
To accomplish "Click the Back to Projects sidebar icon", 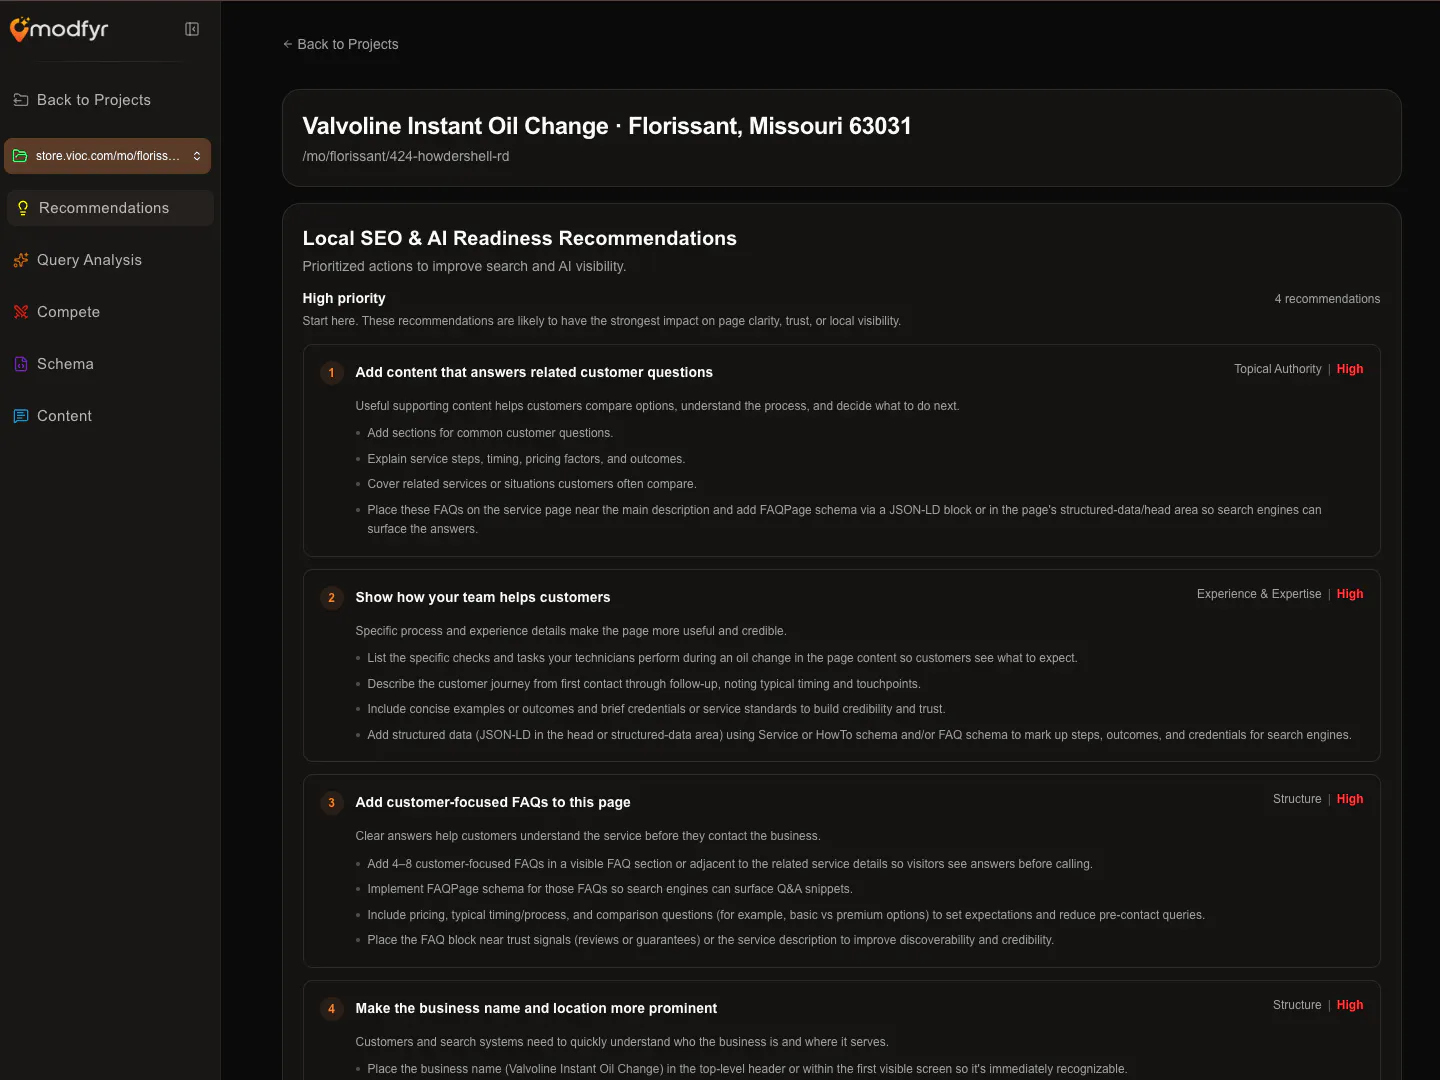I will [x=21, y=100].
